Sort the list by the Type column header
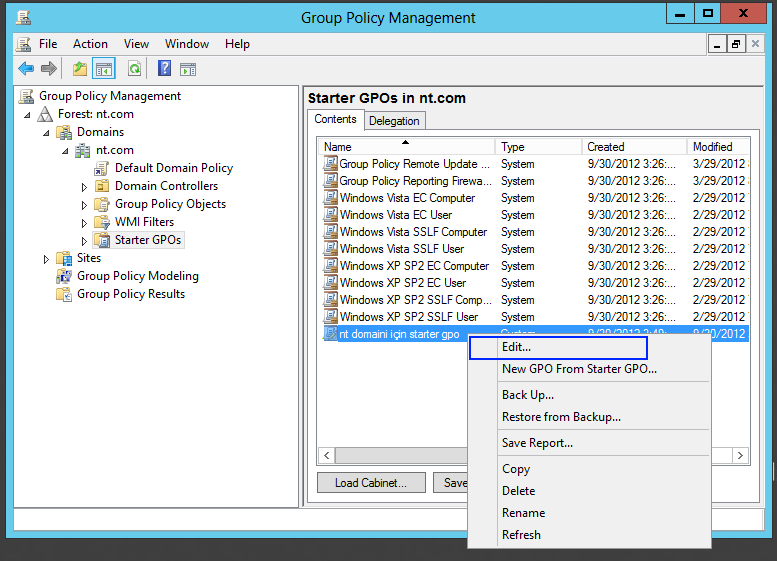This screenshot has height=561, width=777. (x=538, y=147)
